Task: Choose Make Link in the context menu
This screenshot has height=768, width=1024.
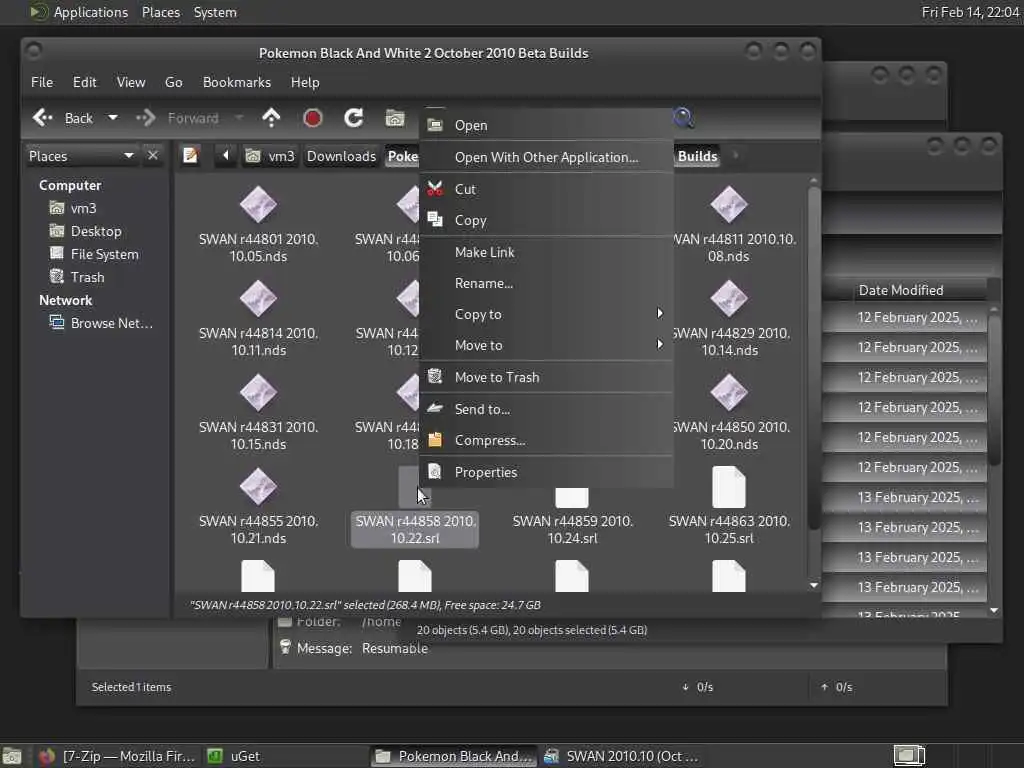Action: point(547,252)
